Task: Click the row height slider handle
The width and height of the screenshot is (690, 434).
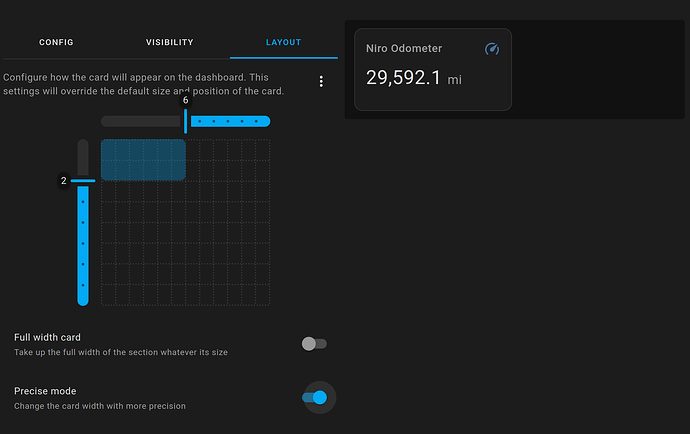Action: click(83, 180)
